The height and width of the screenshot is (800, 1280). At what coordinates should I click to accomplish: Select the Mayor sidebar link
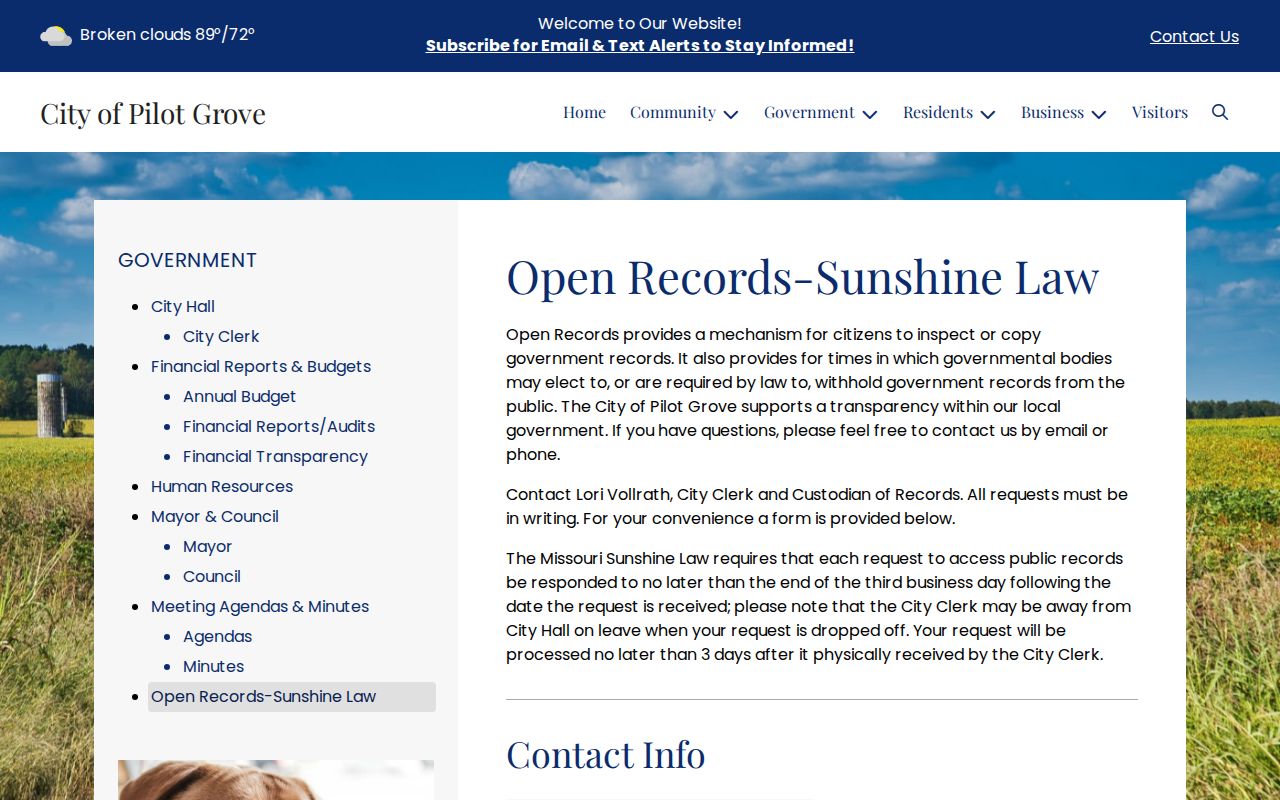207,546
